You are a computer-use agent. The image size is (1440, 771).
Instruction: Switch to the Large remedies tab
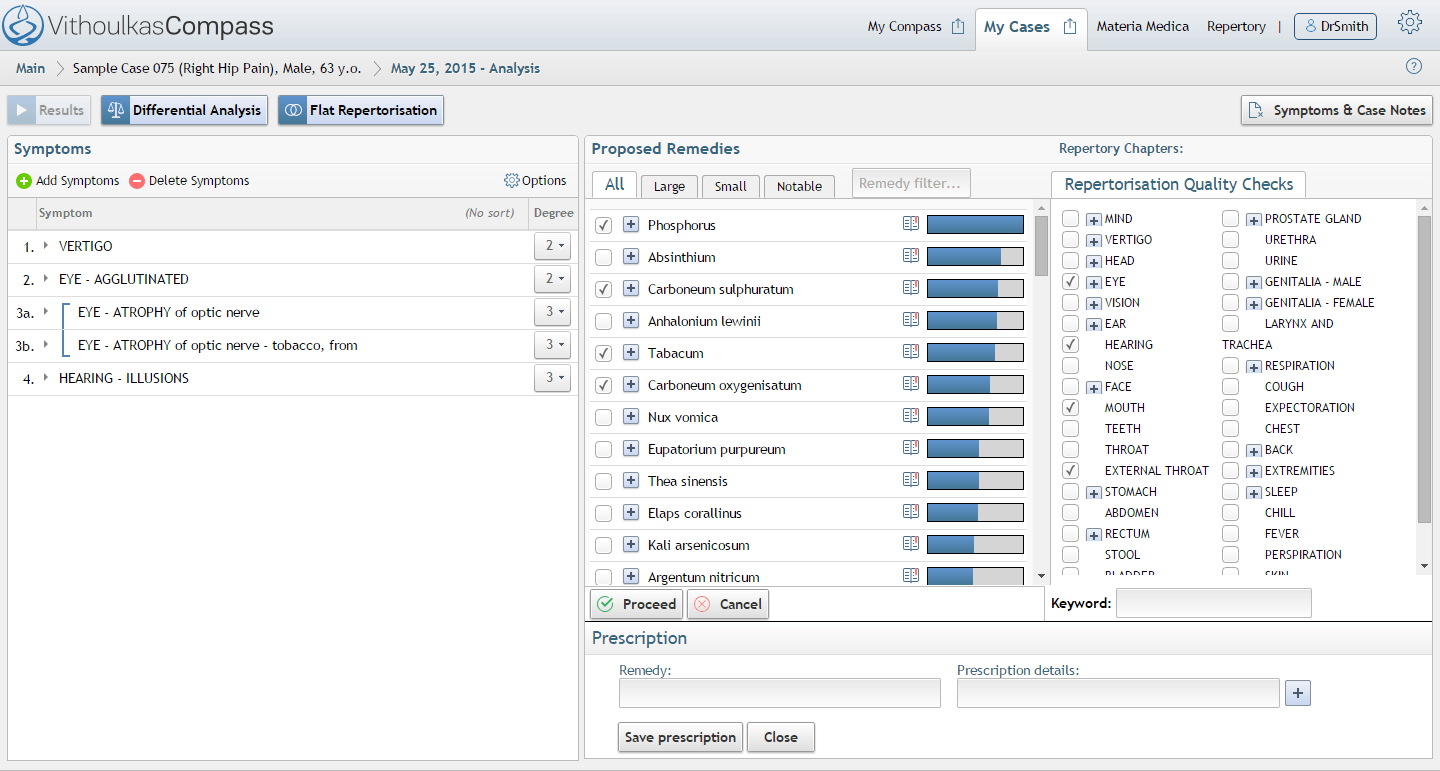(x=669, y=186)
